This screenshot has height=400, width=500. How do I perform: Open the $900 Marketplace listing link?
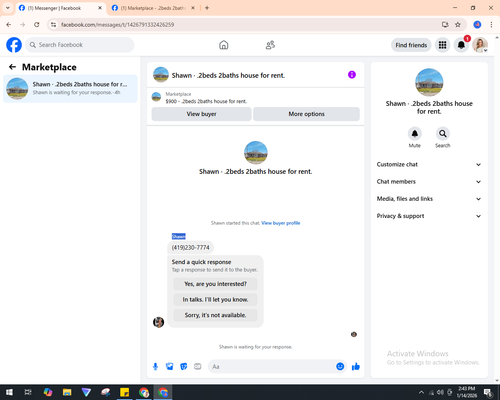206,101
